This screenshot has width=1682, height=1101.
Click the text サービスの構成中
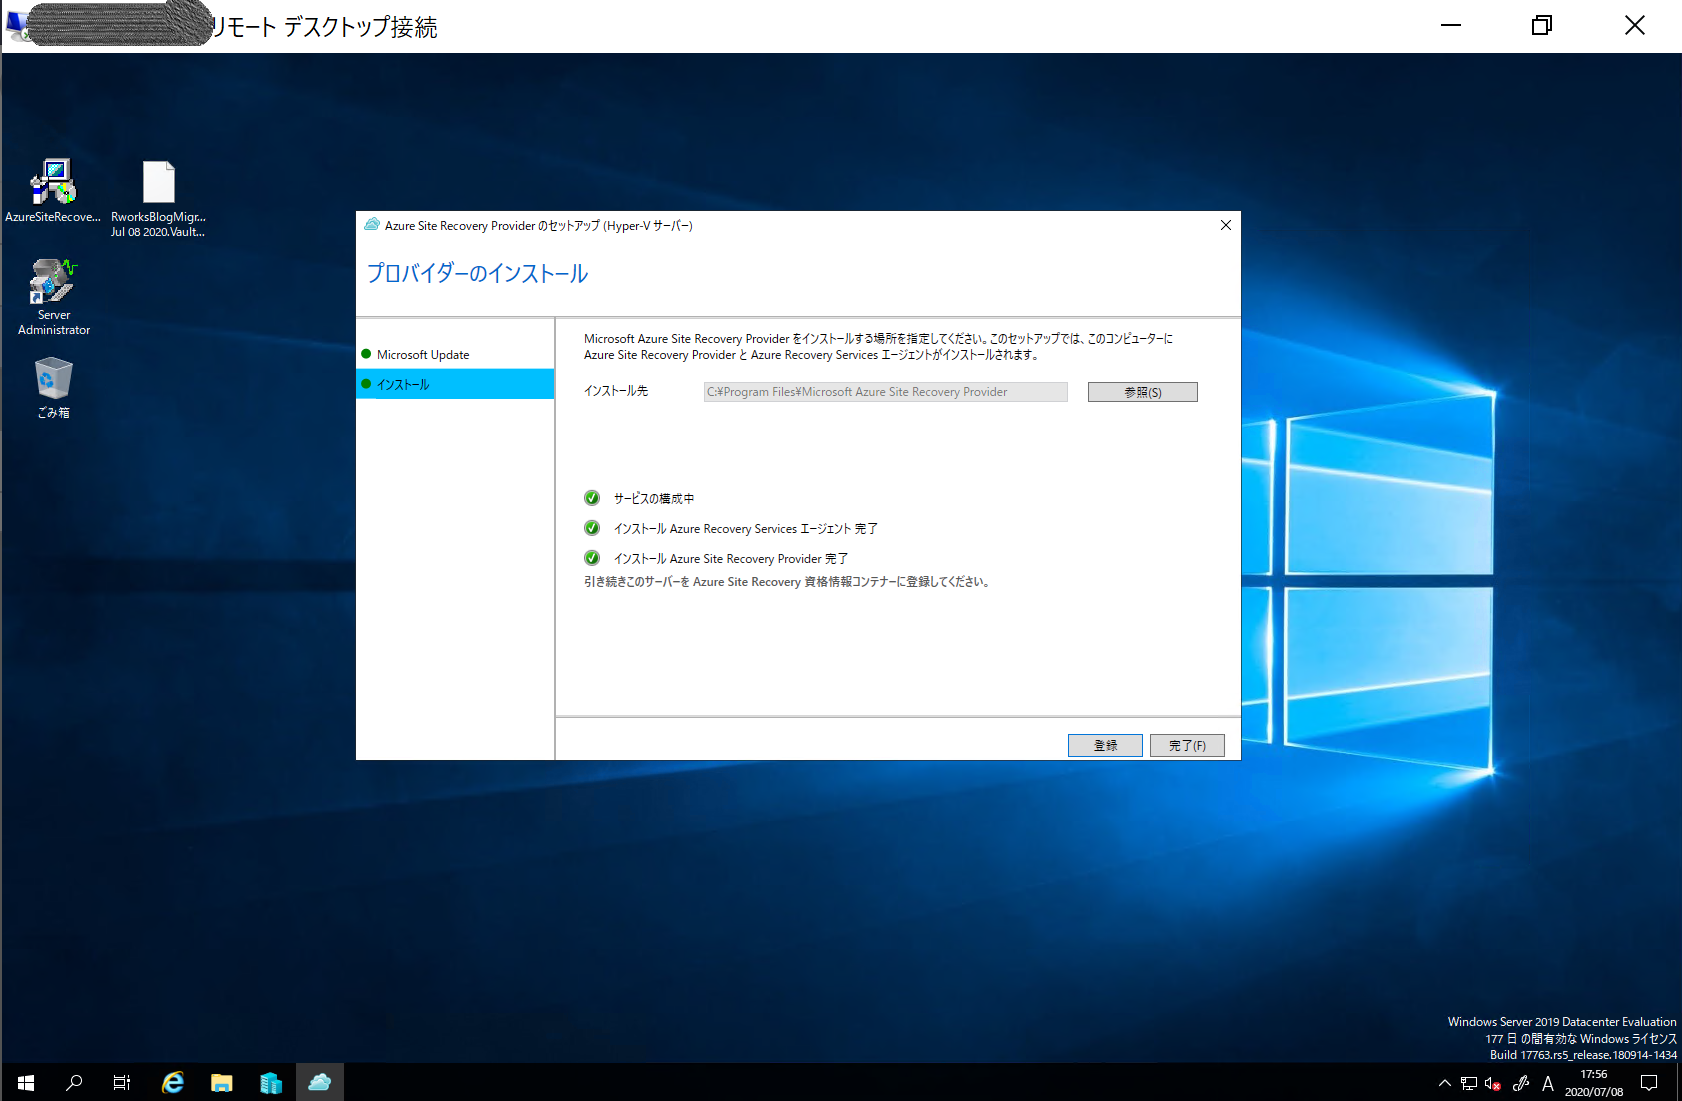pyautogui.click(x=654, y=498)
